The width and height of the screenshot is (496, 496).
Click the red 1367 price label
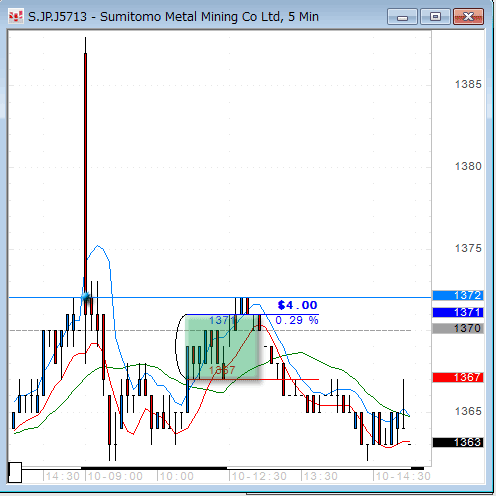click(458, 377)
